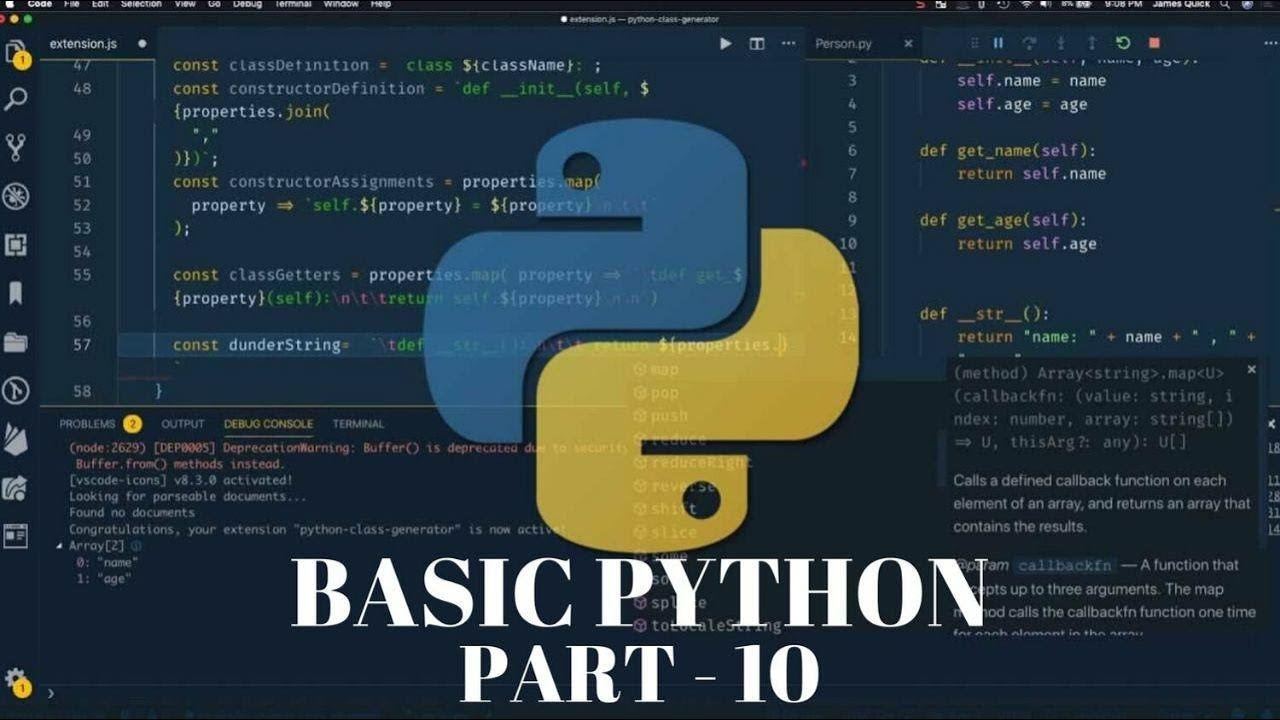Open the Window menu

coord(341,4)
